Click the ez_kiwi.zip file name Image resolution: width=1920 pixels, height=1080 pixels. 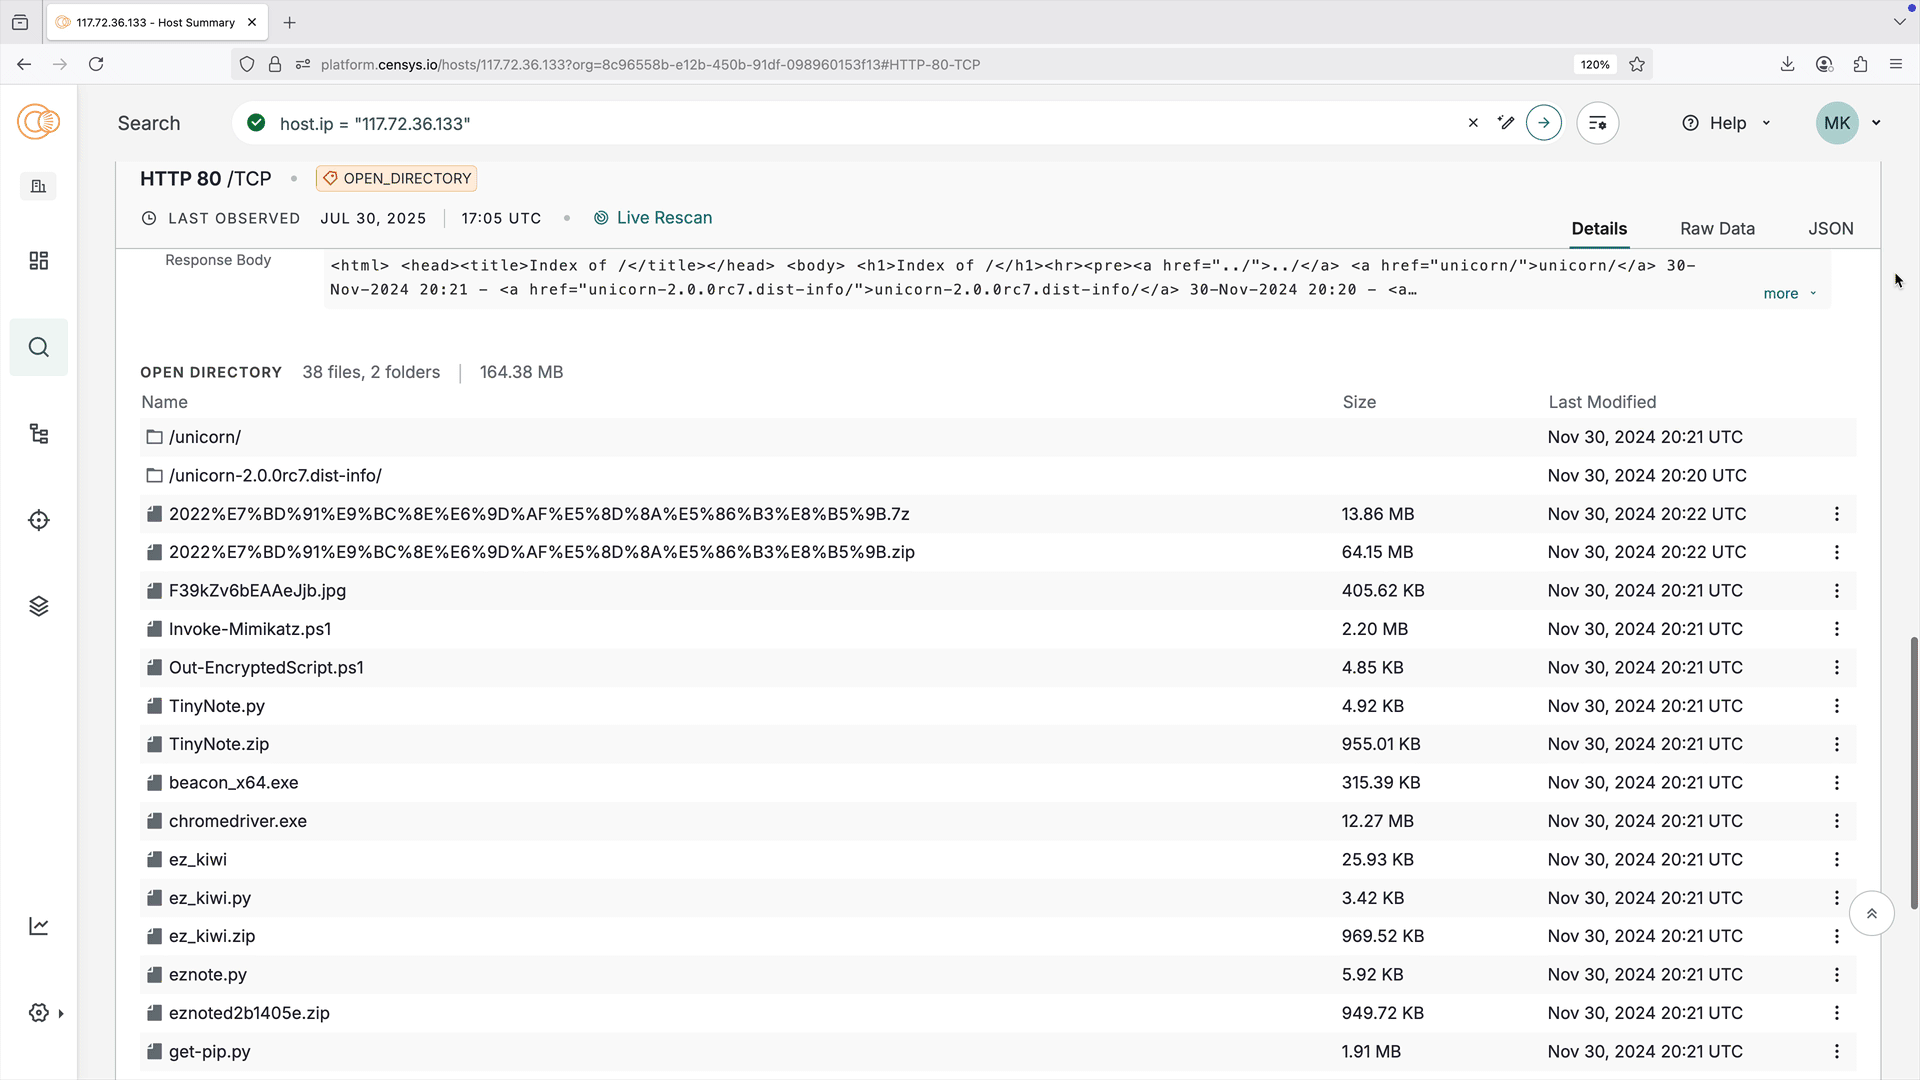coord(212,937)
